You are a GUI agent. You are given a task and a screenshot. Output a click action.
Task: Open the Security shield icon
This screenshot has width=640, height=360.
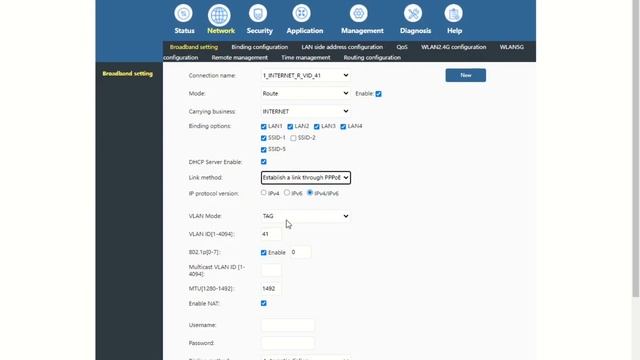[258, 14]
